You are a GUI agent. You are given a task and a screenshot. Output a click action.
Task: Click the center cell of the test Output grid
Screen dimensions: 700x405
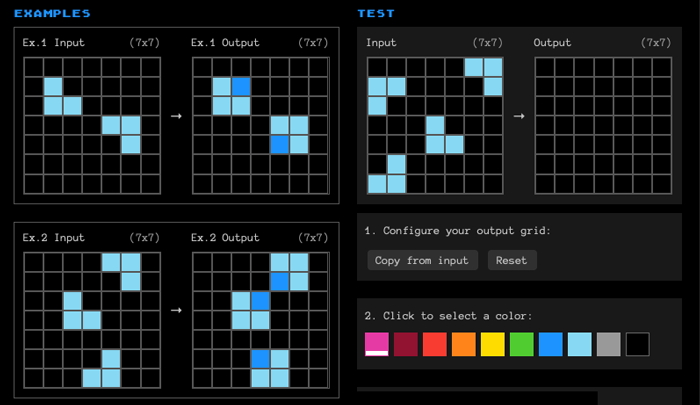(603, 125)
